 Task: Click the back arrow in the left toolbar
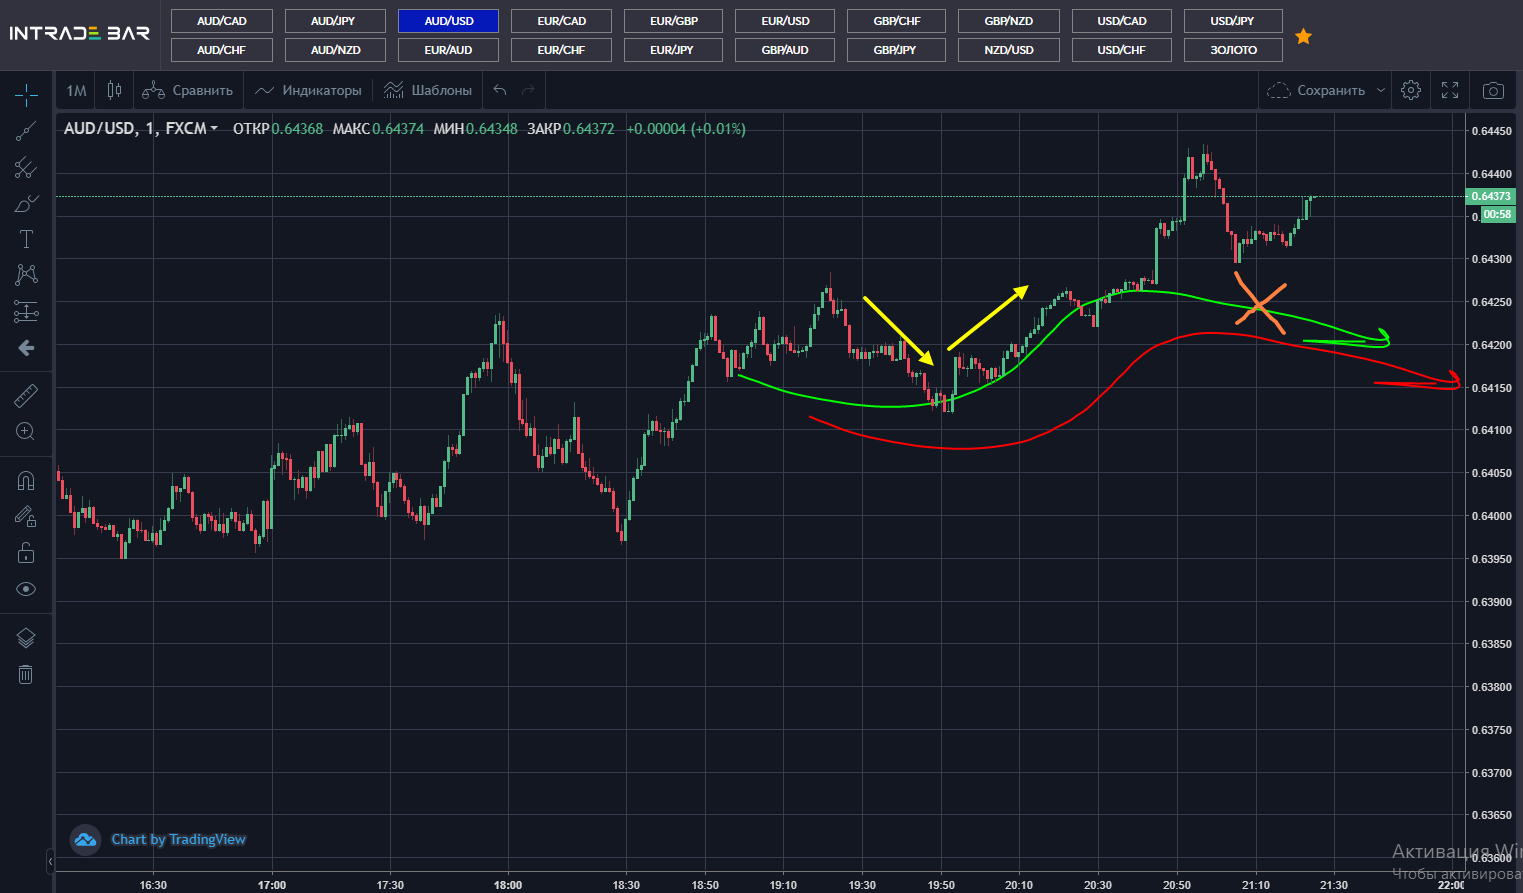pos(26,347)
